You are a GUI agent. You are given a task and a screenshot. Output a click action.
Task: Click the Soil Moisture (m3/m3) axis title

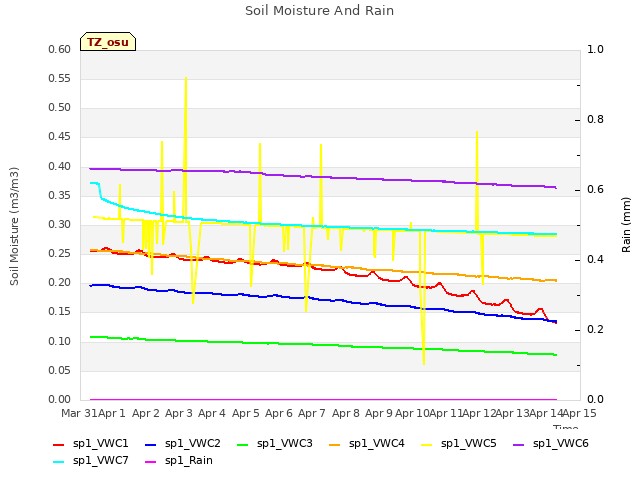point(14,226)
